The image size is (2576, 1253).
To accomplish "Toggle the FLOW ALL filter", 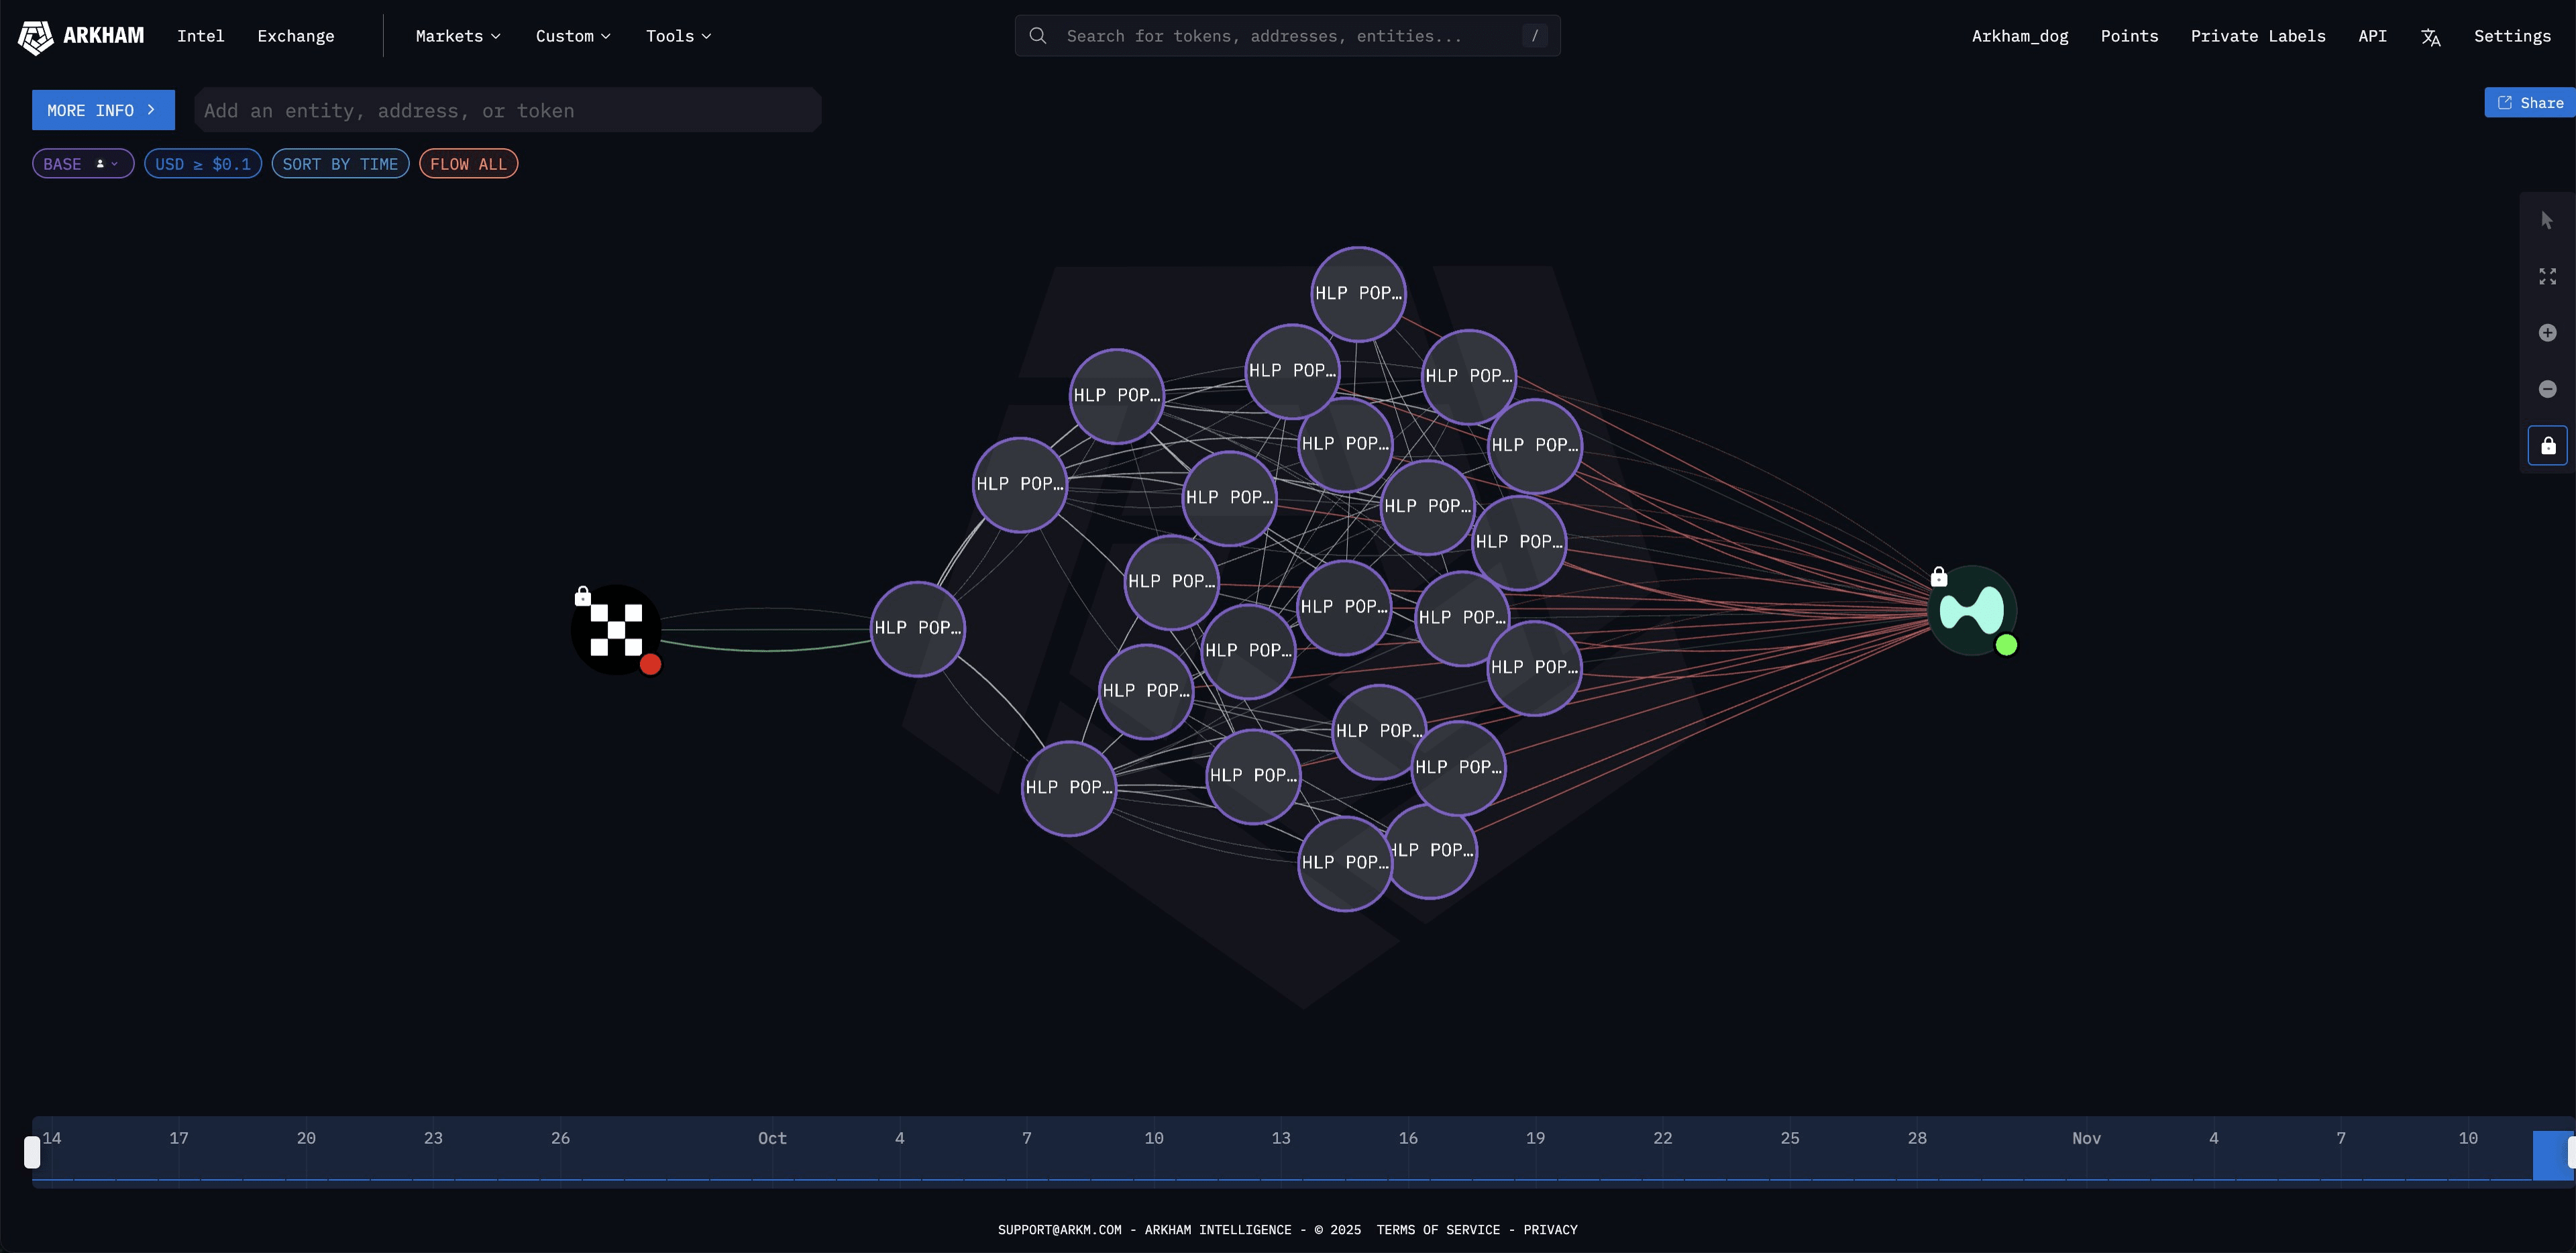I will tap(468, 164).
